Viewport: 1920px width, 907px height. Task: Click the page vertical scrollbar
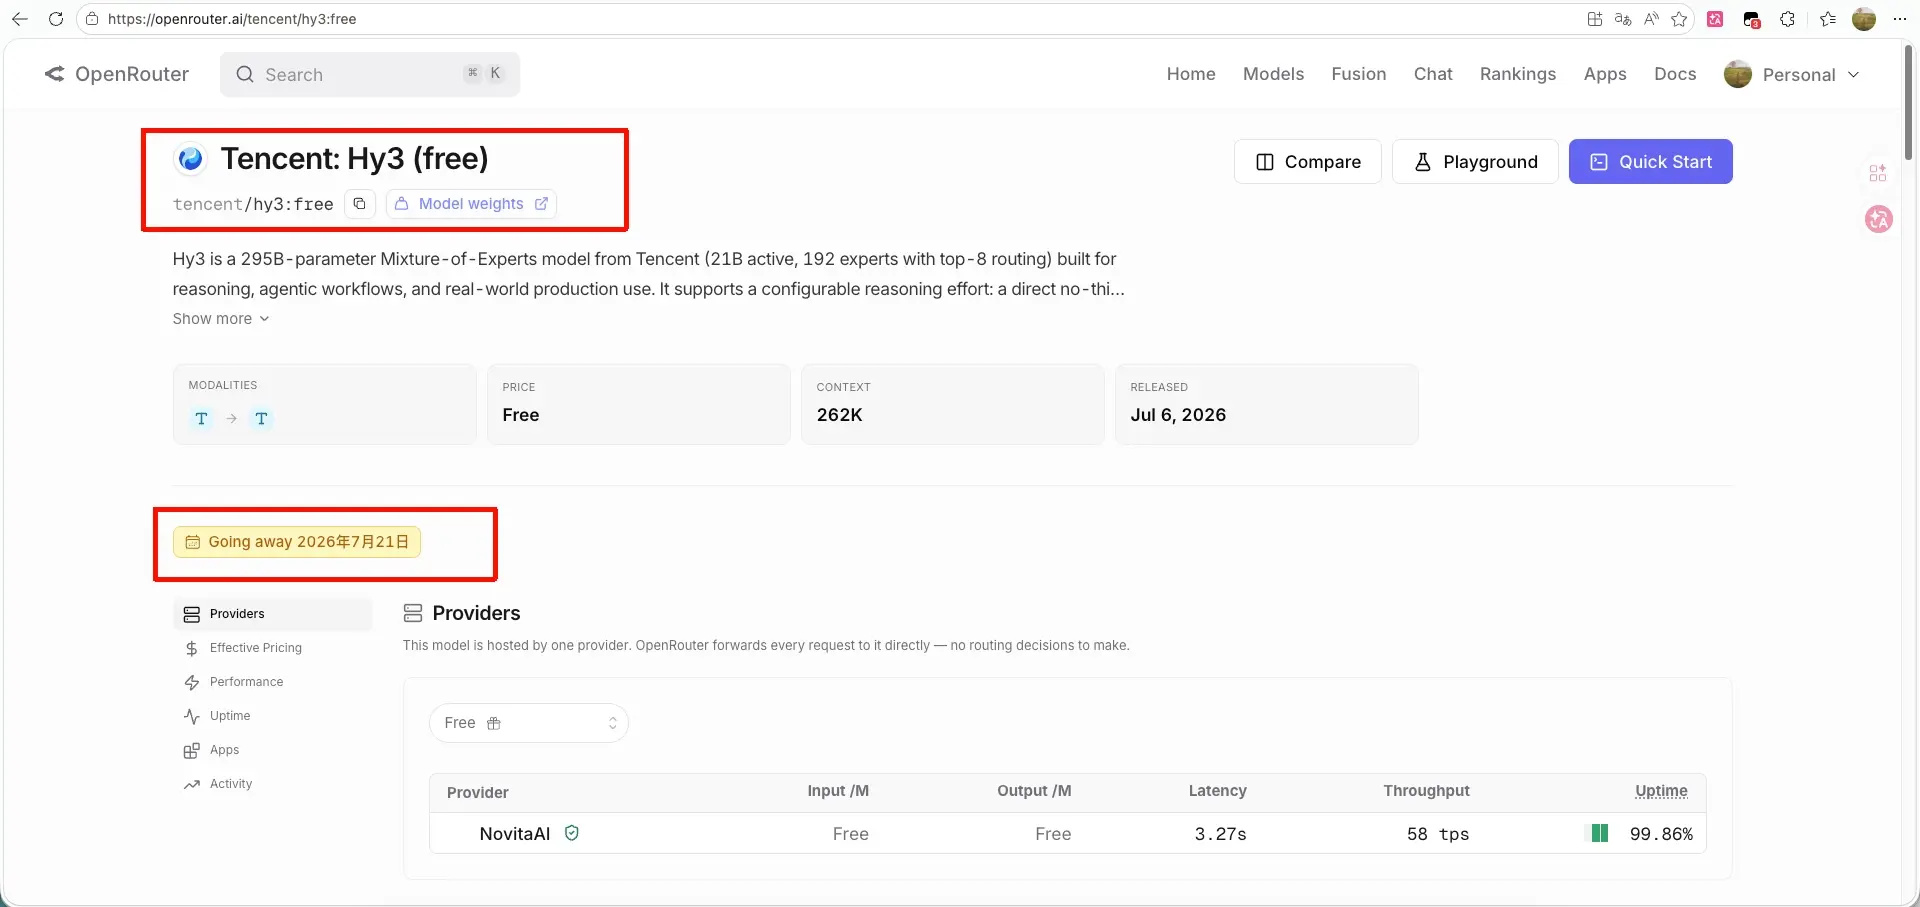click(1909, 103)
